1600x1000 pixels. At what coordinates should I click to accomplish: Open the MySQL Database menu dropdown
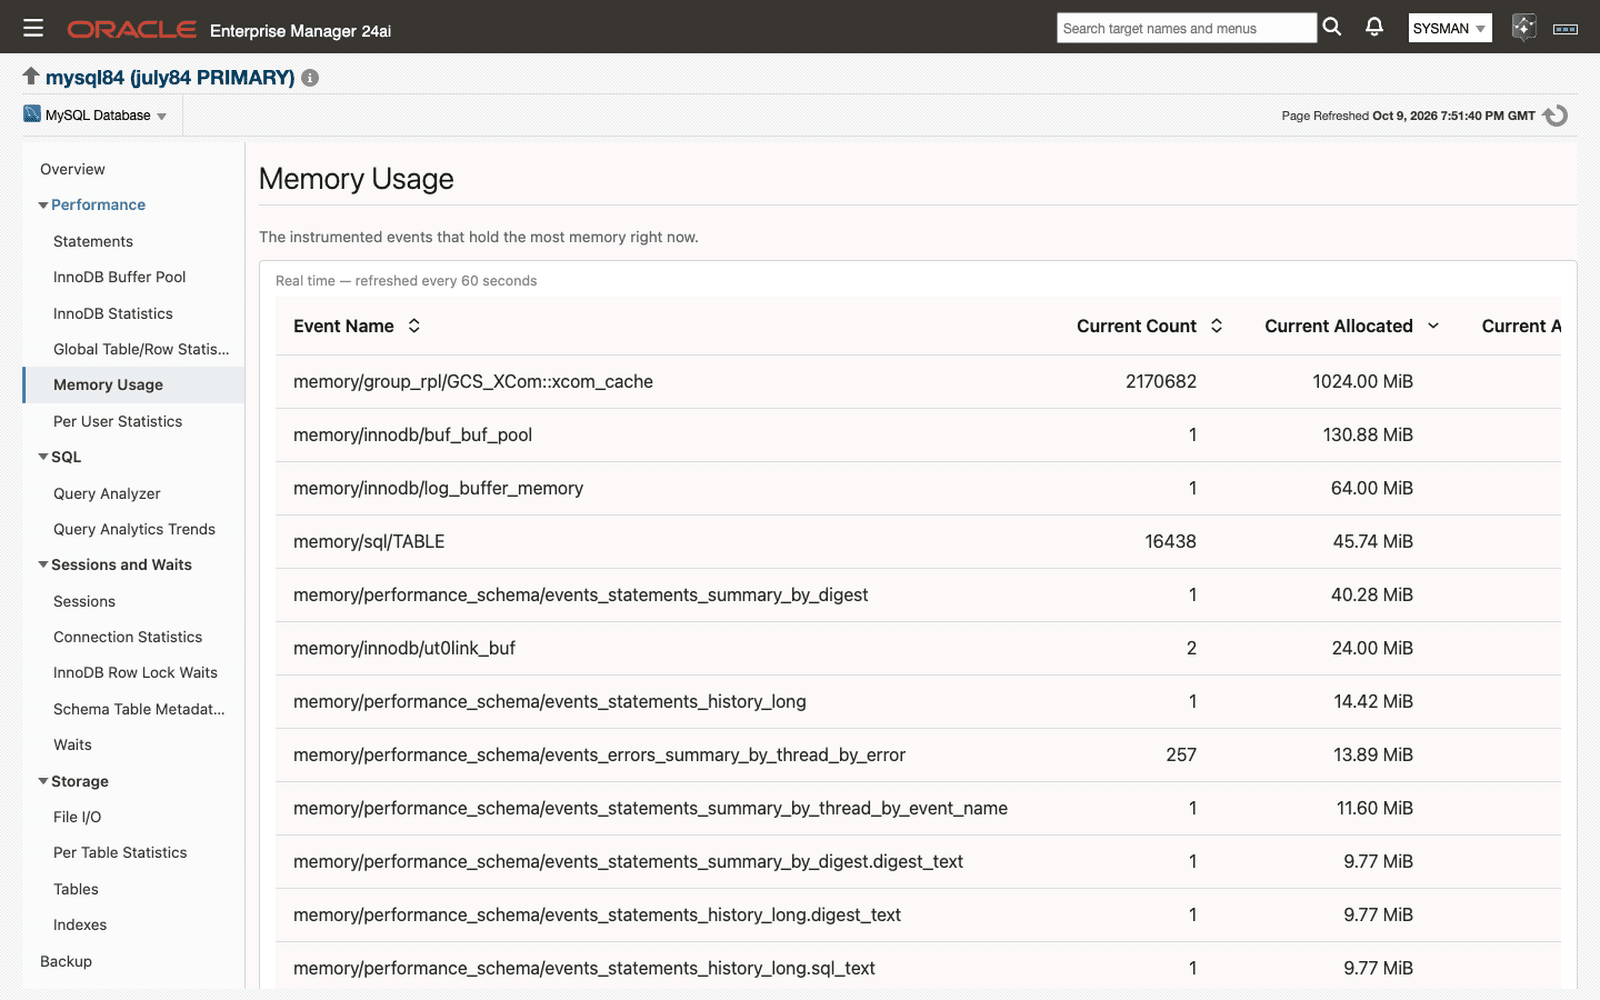(x=106, y=115)
